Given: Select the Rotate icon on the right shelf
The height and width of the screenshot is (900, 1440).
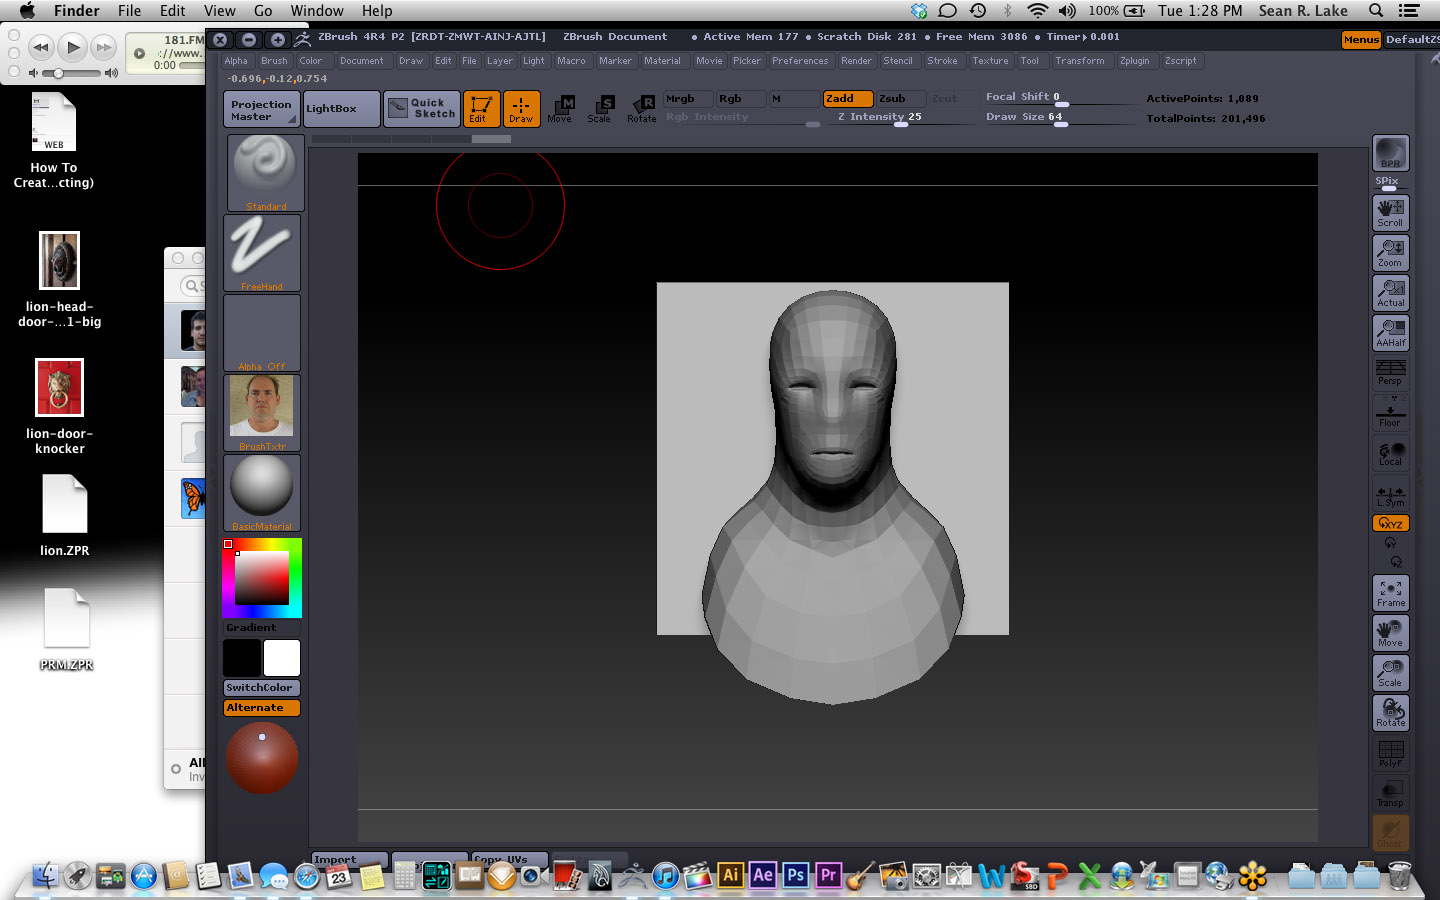Looking at the screenshot, I should [1390, 712].
